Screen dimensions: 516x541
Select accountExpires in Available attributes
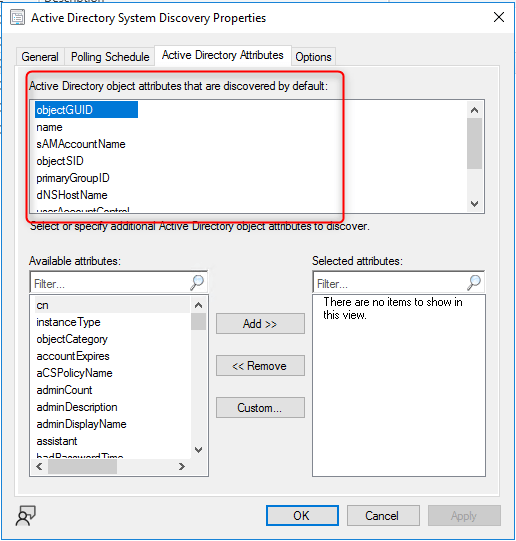pos(73,356)
